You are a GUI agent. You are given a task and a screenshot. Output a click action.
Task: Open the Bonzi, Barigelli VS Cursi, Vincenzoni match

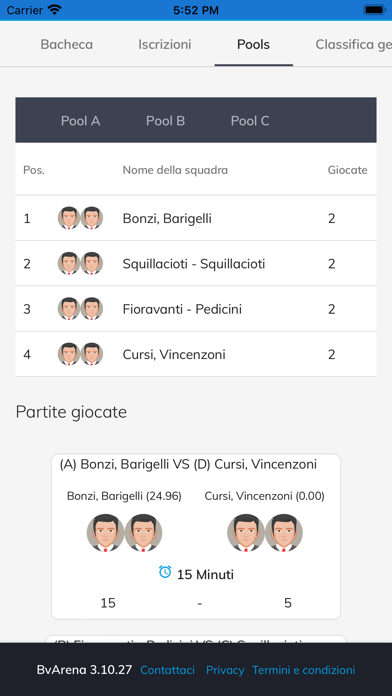click(x=196, y=536)
